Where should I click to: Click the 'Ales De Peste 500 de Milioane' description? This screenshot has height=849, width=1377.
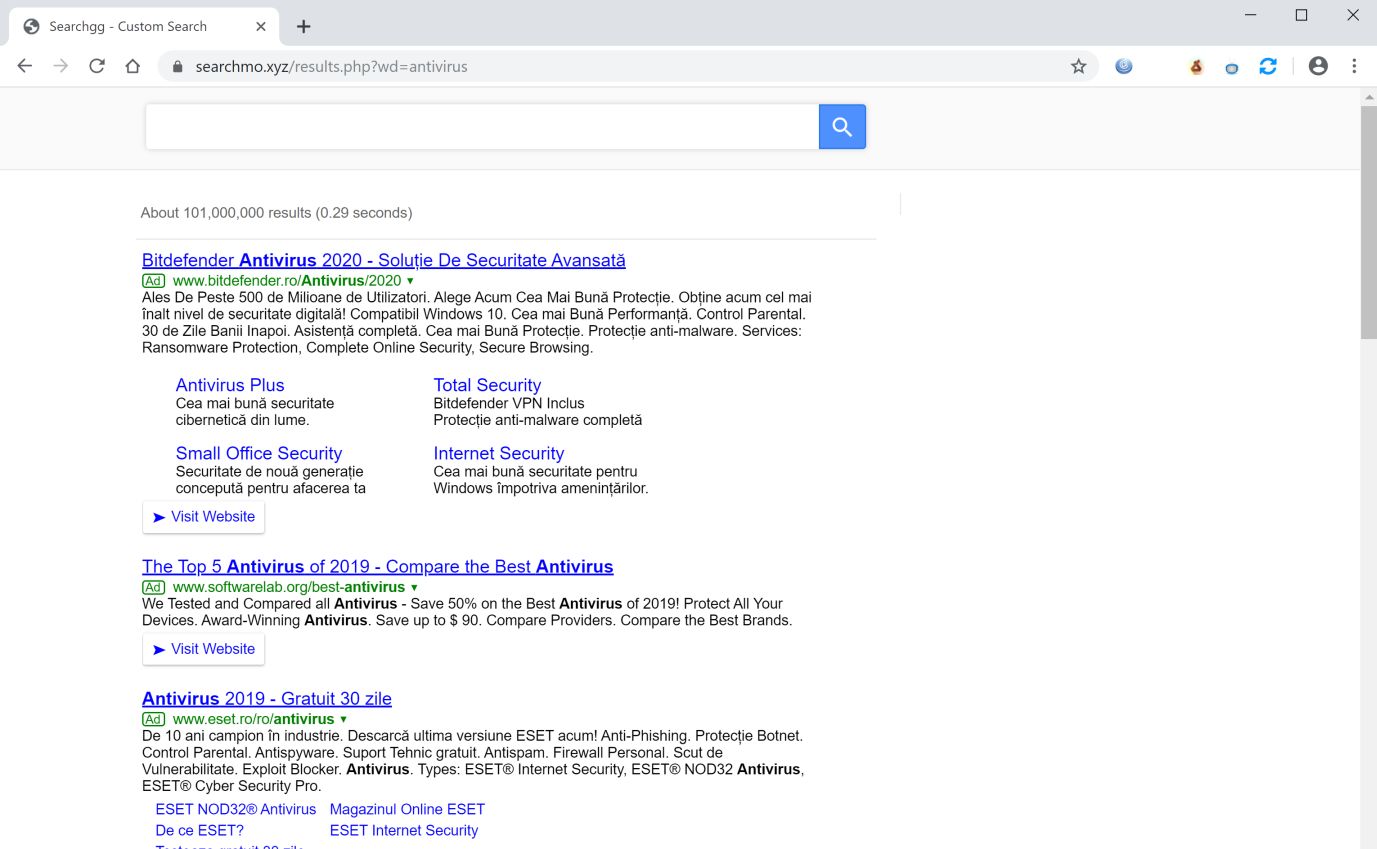coord(477,322)
